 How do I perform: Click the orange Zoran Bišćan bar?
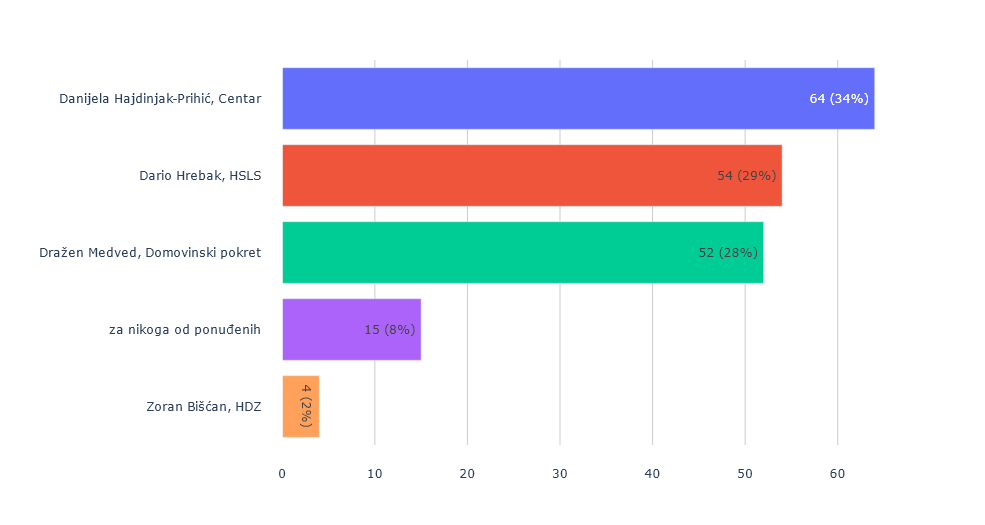pyautogui.click(x=294, y=407)
